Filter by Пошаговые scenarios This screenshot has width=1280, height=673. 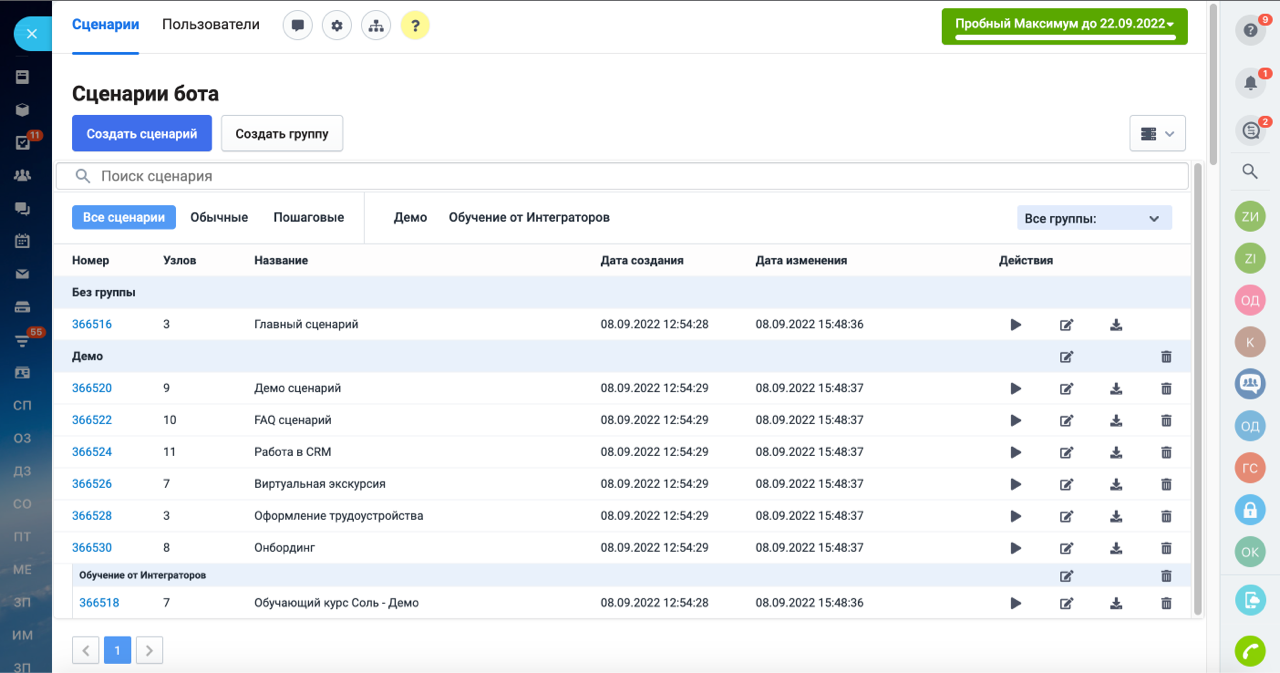pos(309,218)
